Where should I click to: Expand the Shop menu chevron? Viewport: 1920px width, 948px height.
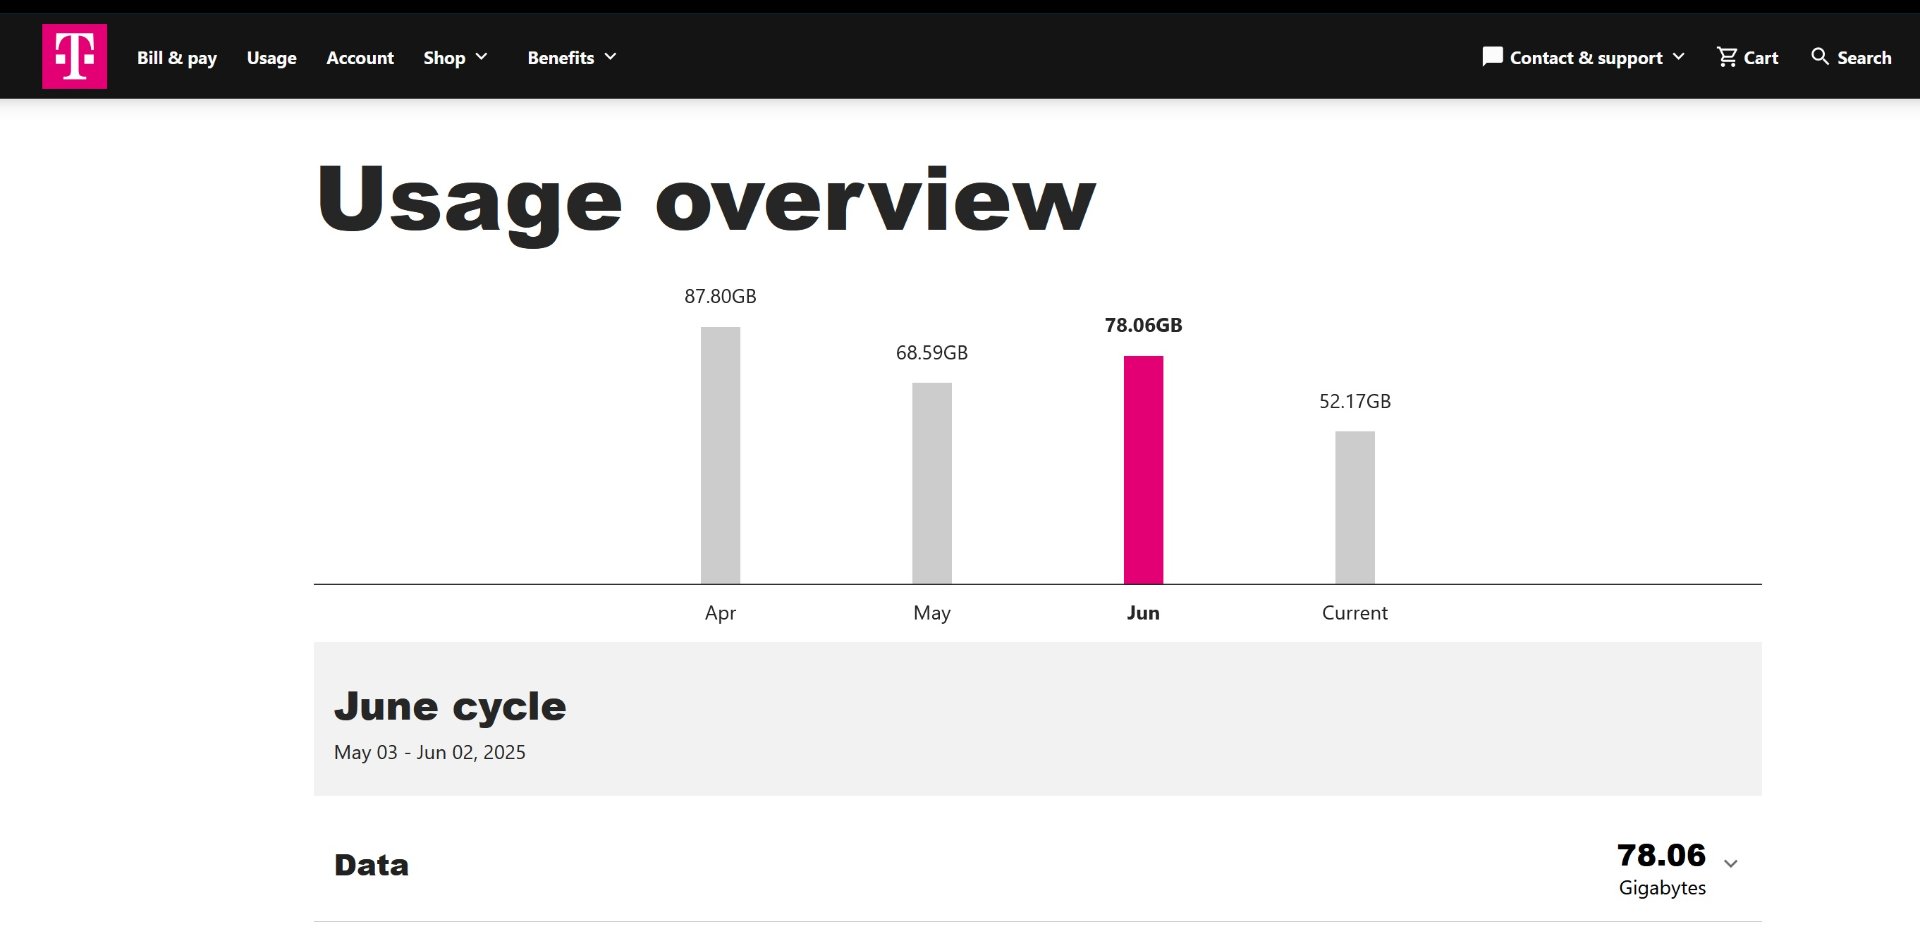(481, 57)
